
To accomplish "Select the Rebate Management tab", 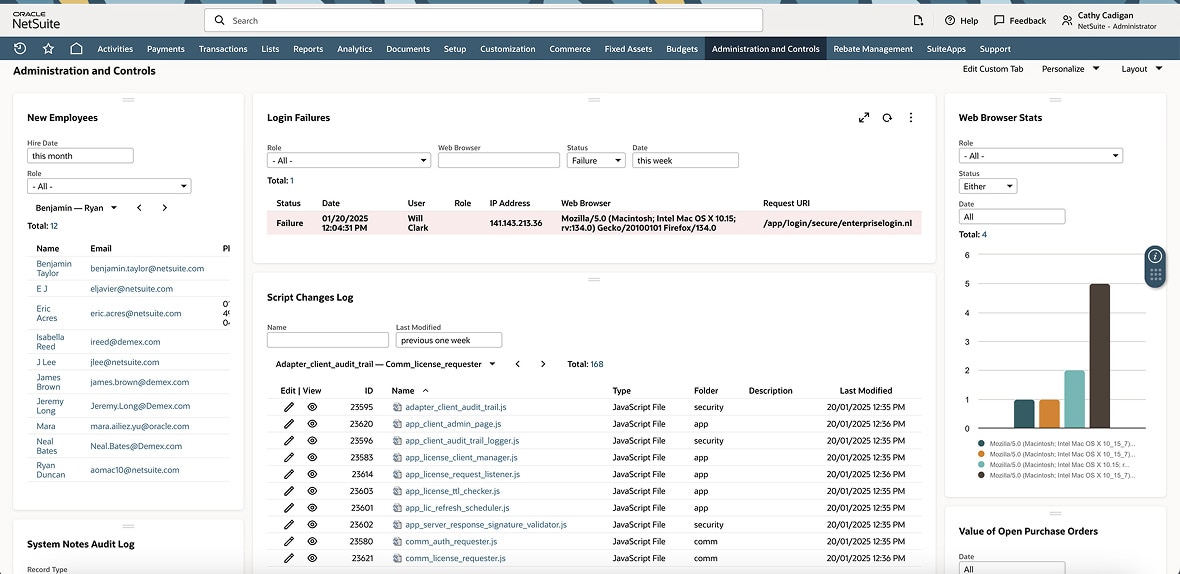I will pos(872,49).
